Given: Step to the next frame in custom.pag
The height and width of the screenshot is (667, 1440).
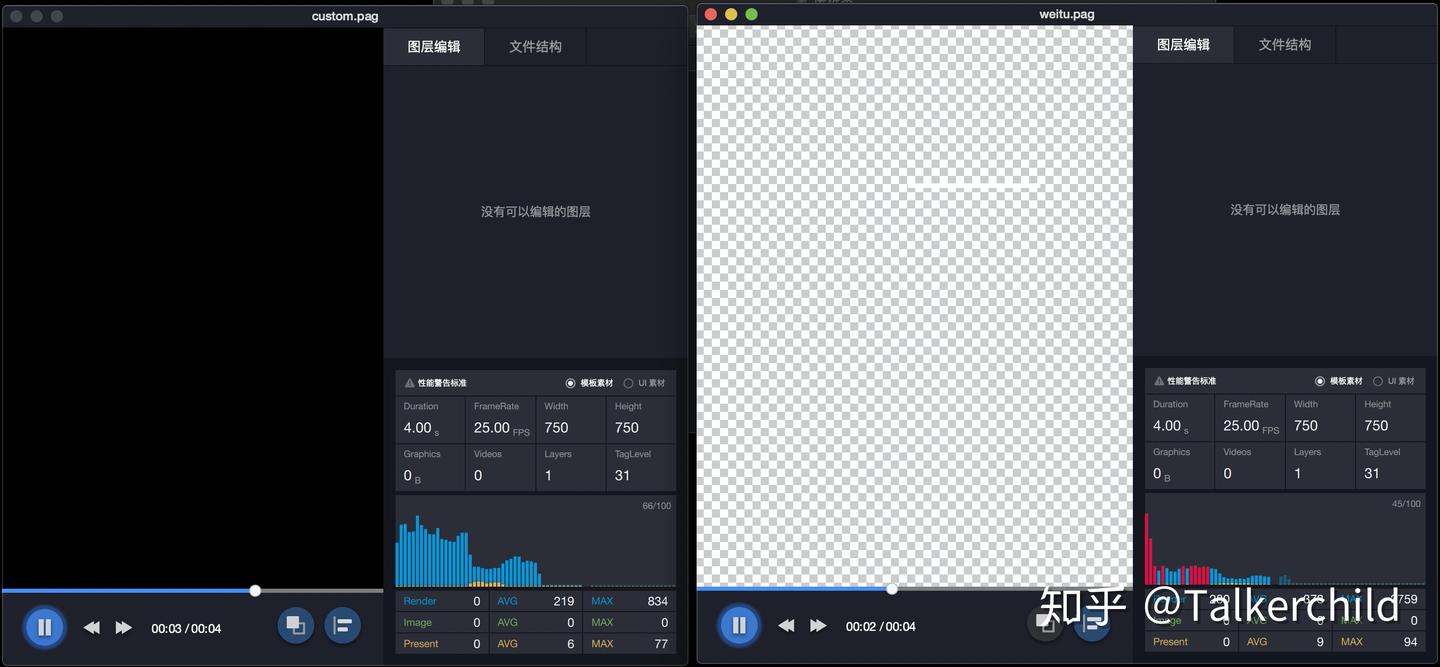Looking at the screenshot, I should point(124,627).
